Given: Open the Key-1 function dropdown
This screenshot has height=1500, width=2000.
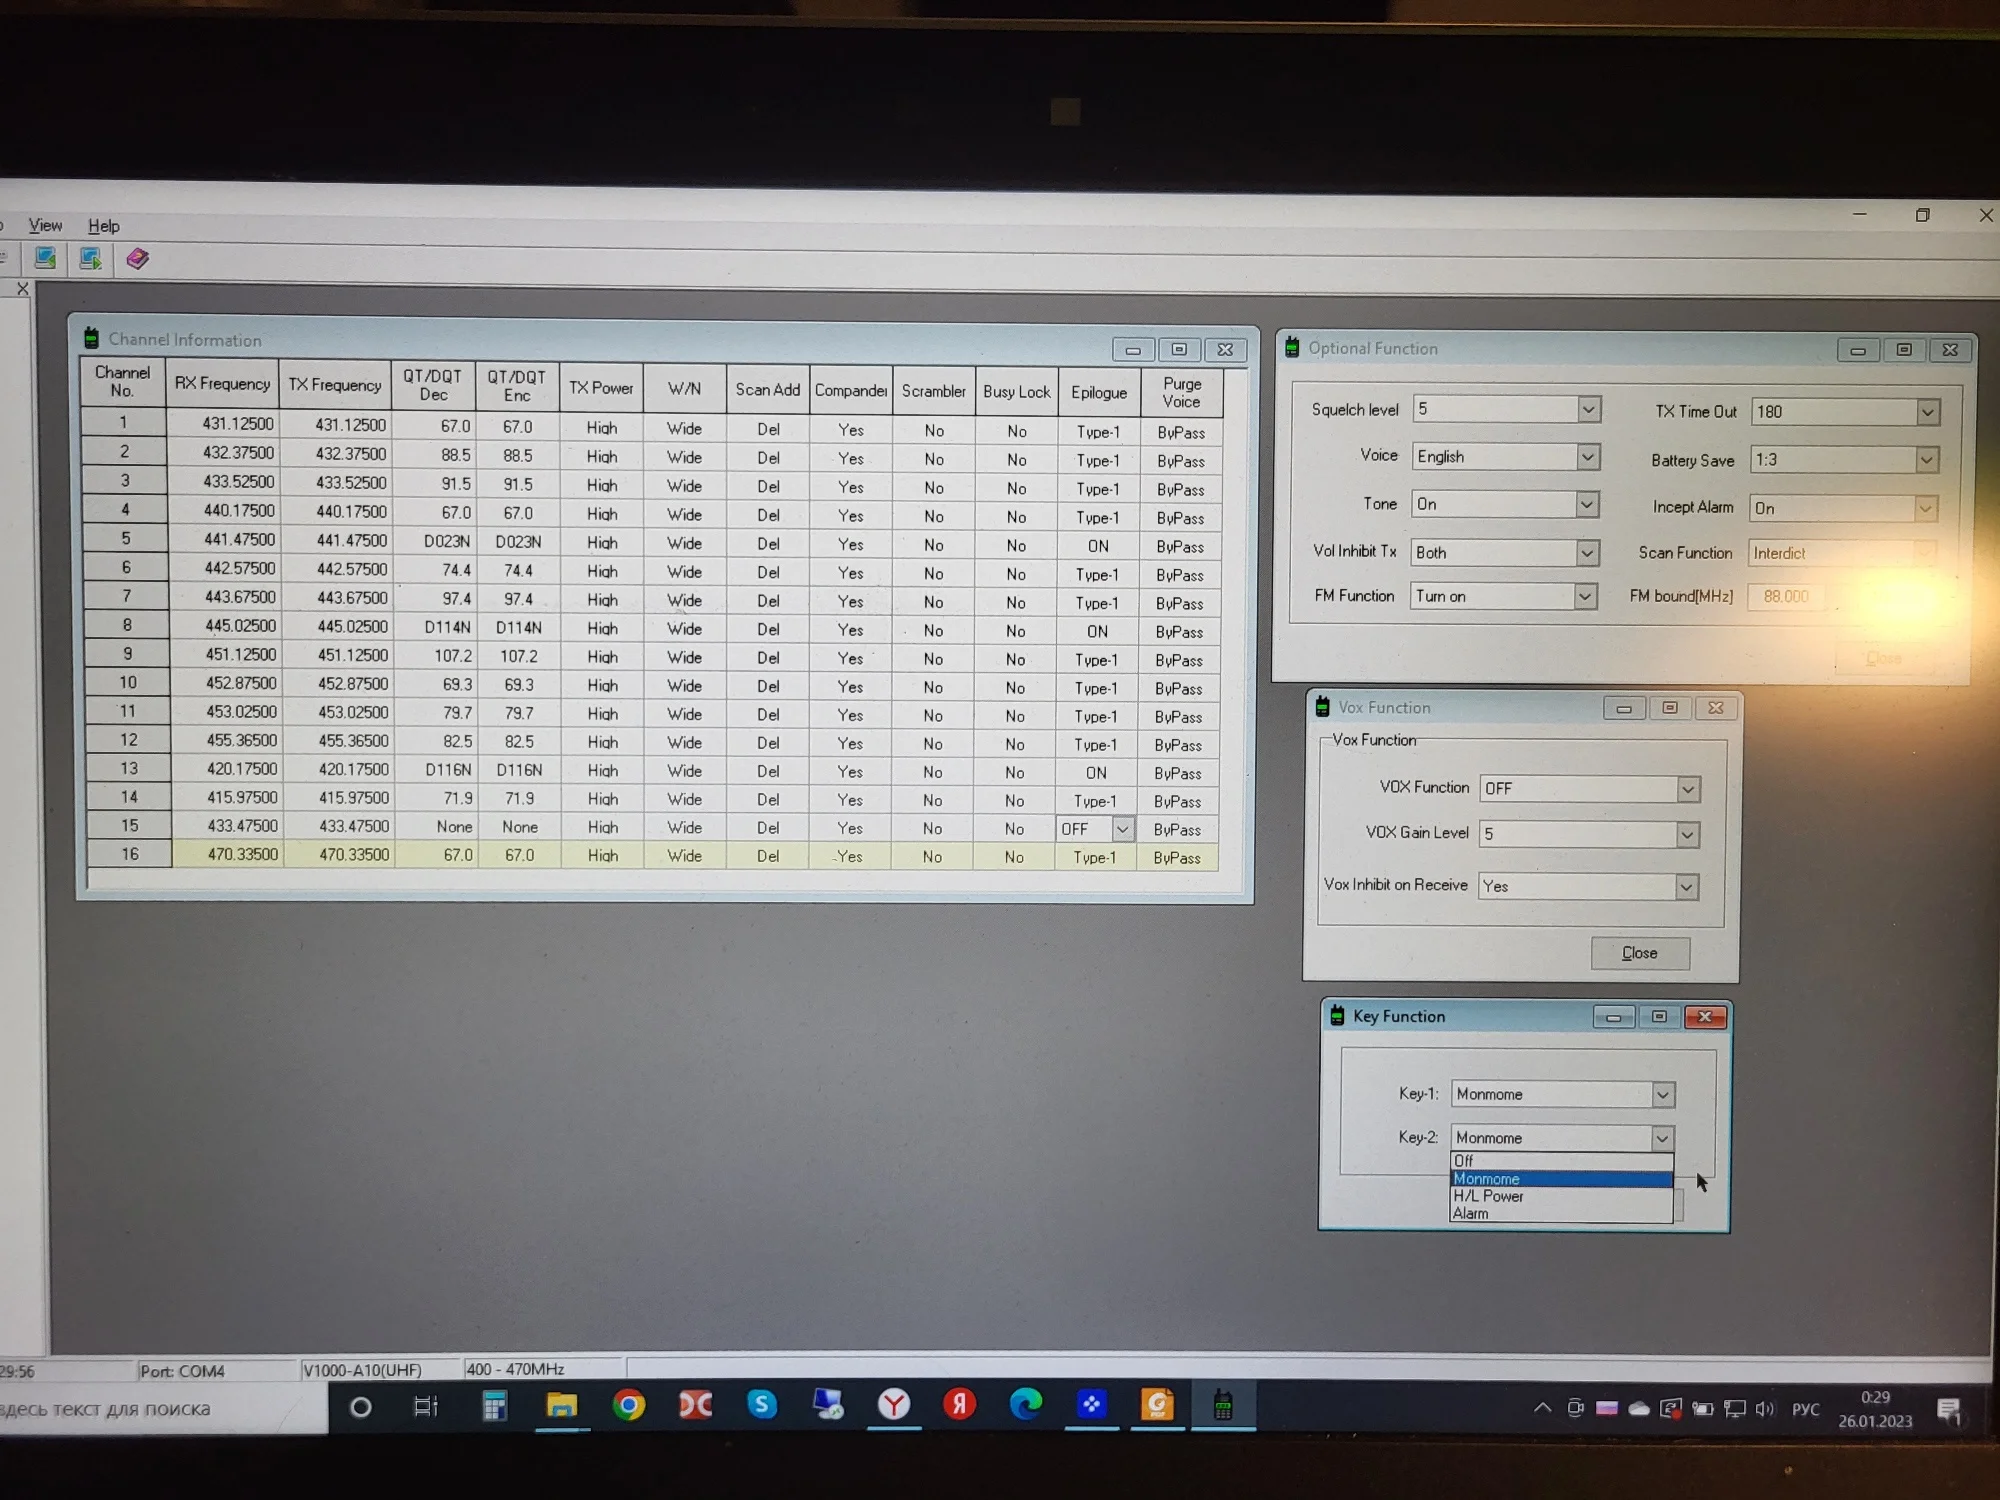Looking at the screenshot, I should click(1662, 1094).
